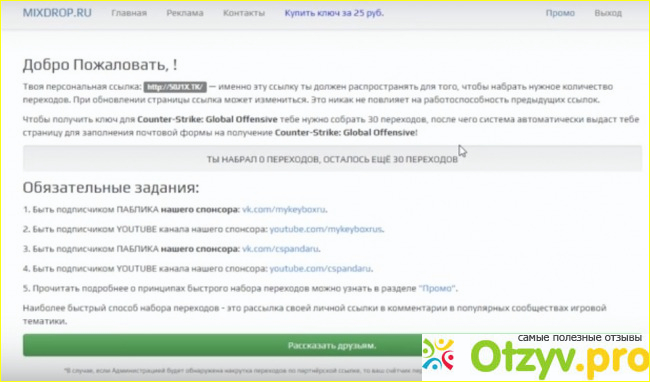Viewport: 650px width, 382px height.
Task: Open the Контакты menu item
Action: click(x=244, y=13)
